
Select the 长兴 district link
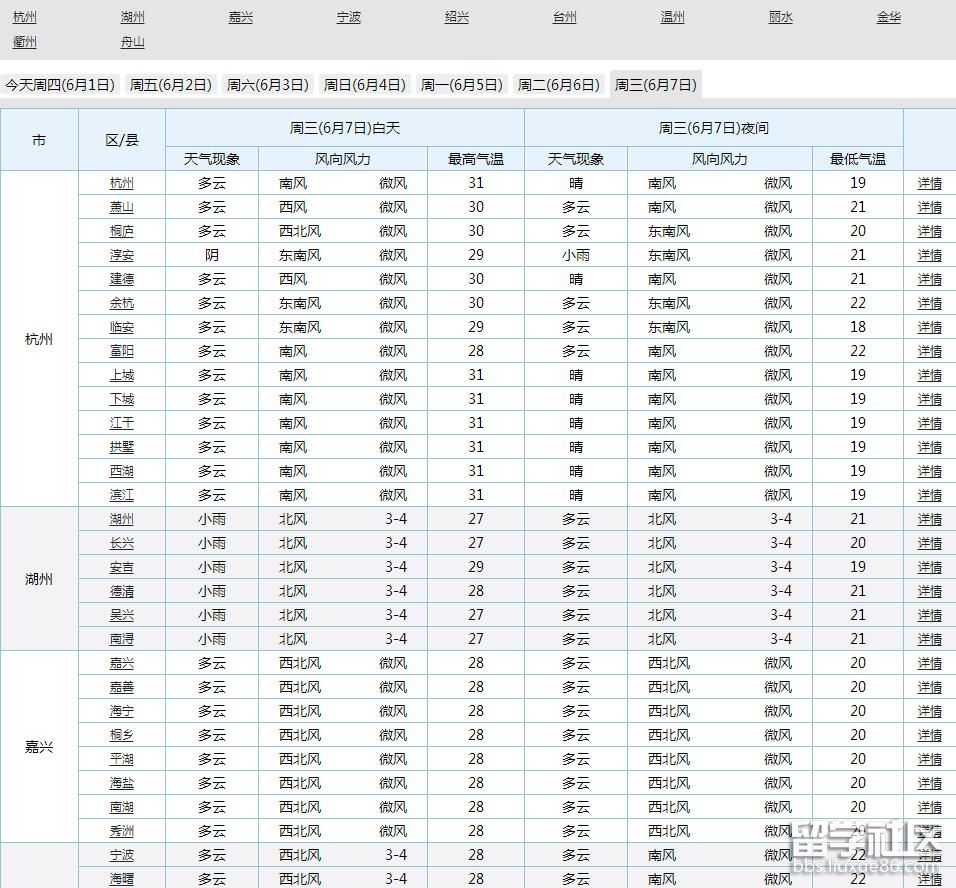click(121, 543)
